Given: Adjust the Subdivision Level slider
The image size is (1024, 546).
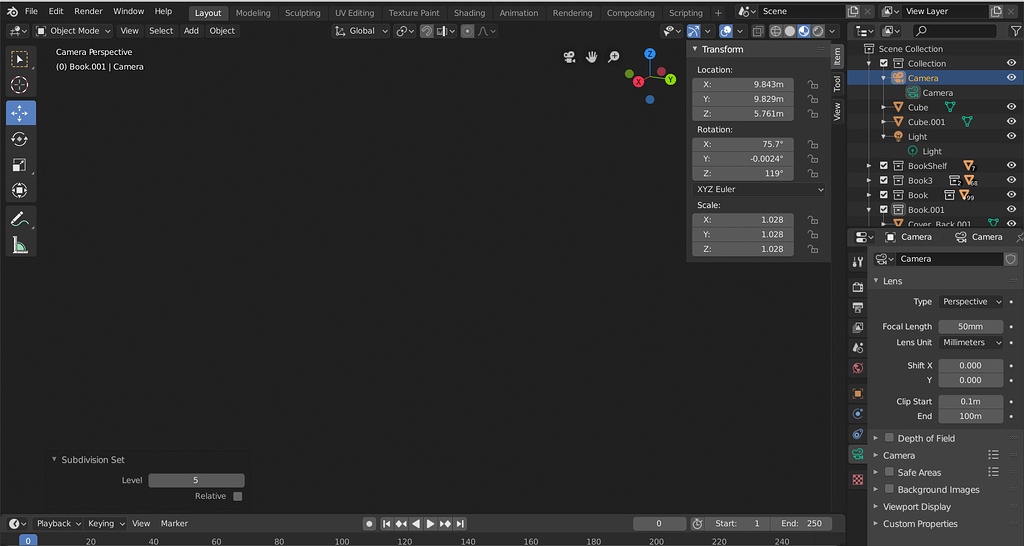Looking at the screenshot, I should pyautogui.click(x=197, y=481).
